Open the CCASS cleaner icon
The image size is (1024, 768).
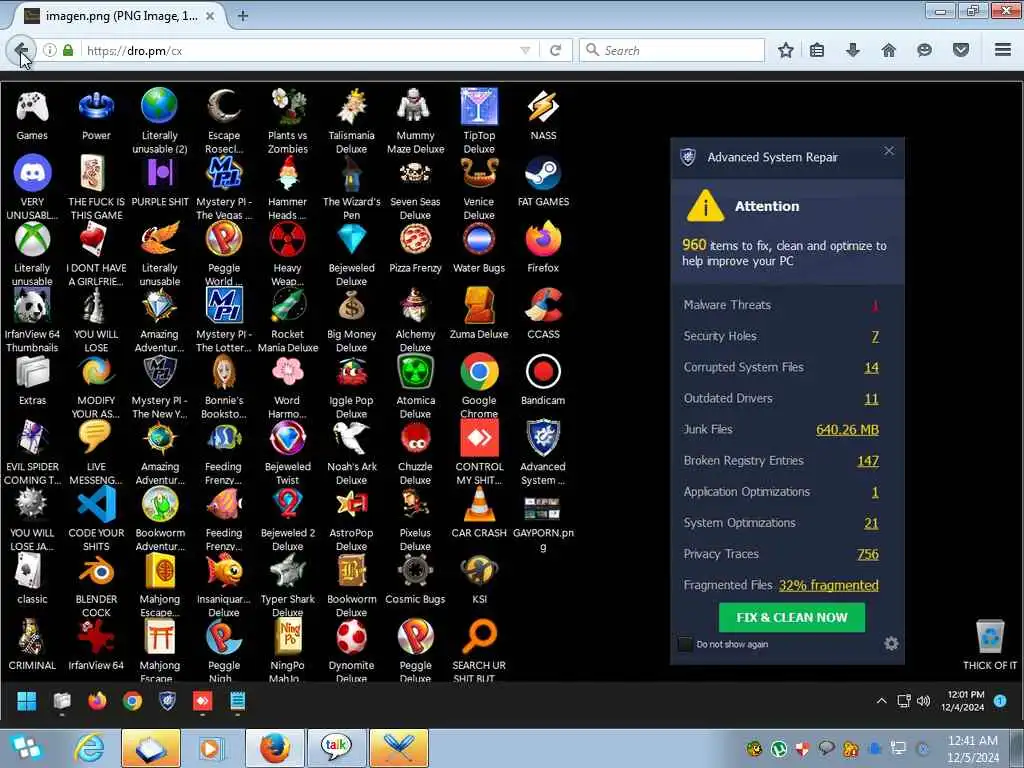[x=543, y=306]
